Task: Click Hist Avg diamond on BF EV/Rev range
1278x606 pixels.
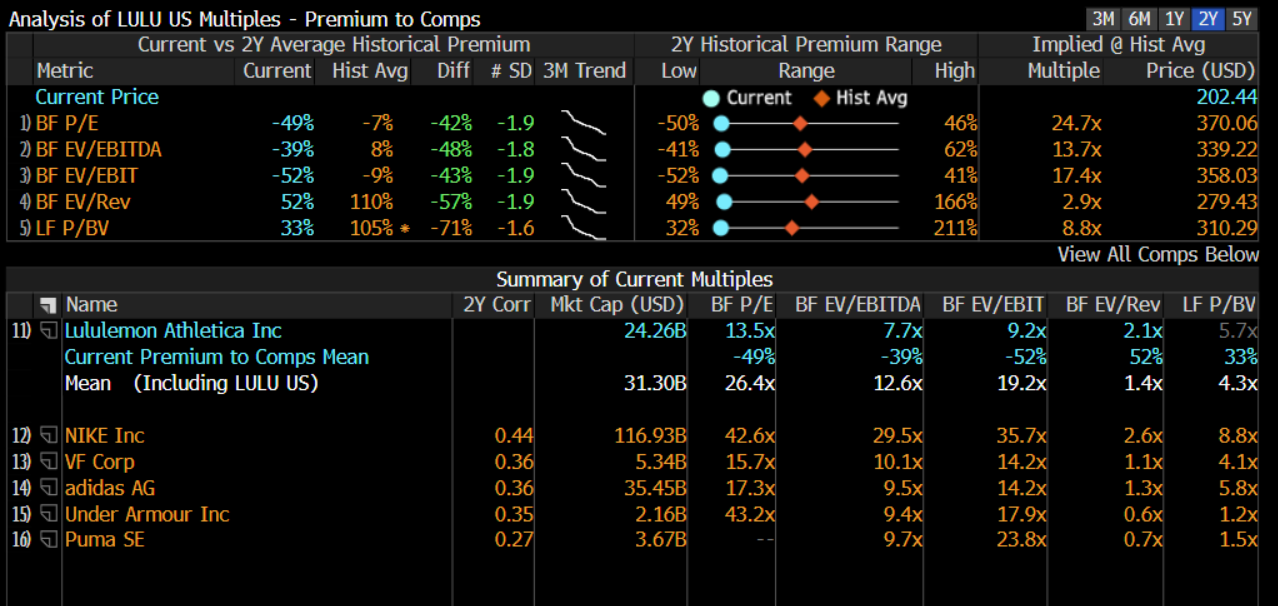Action: coord(812,202)
